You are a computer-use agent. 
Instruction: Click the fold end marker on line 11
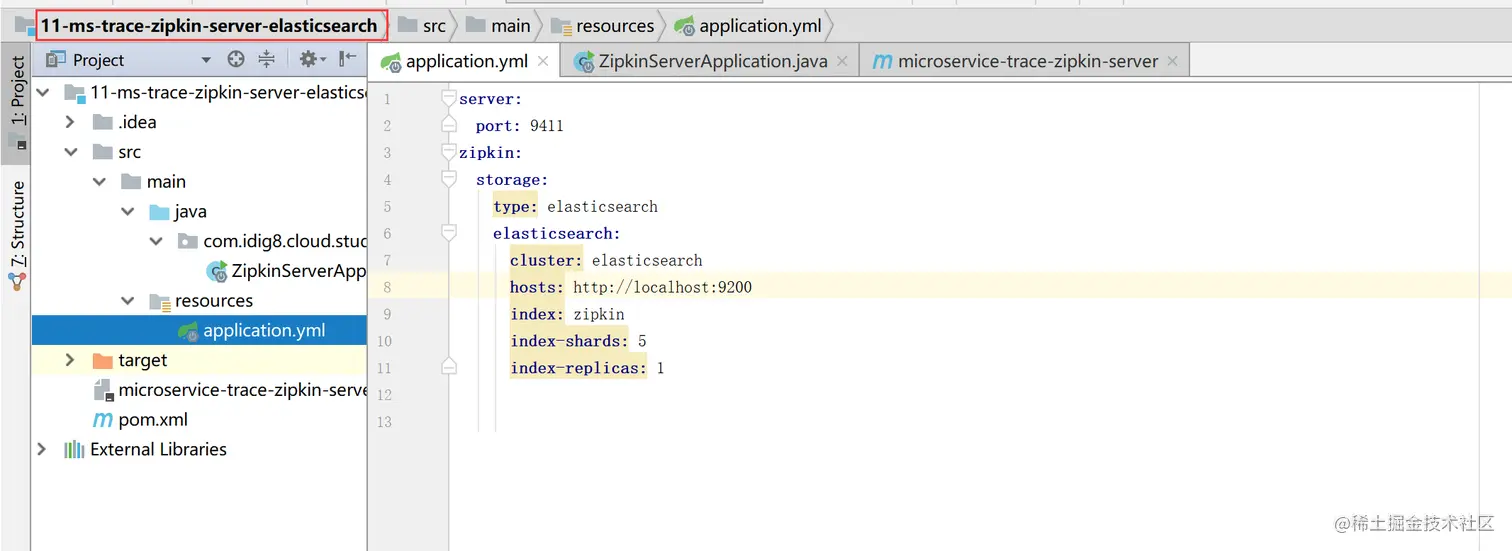(449, 367)
